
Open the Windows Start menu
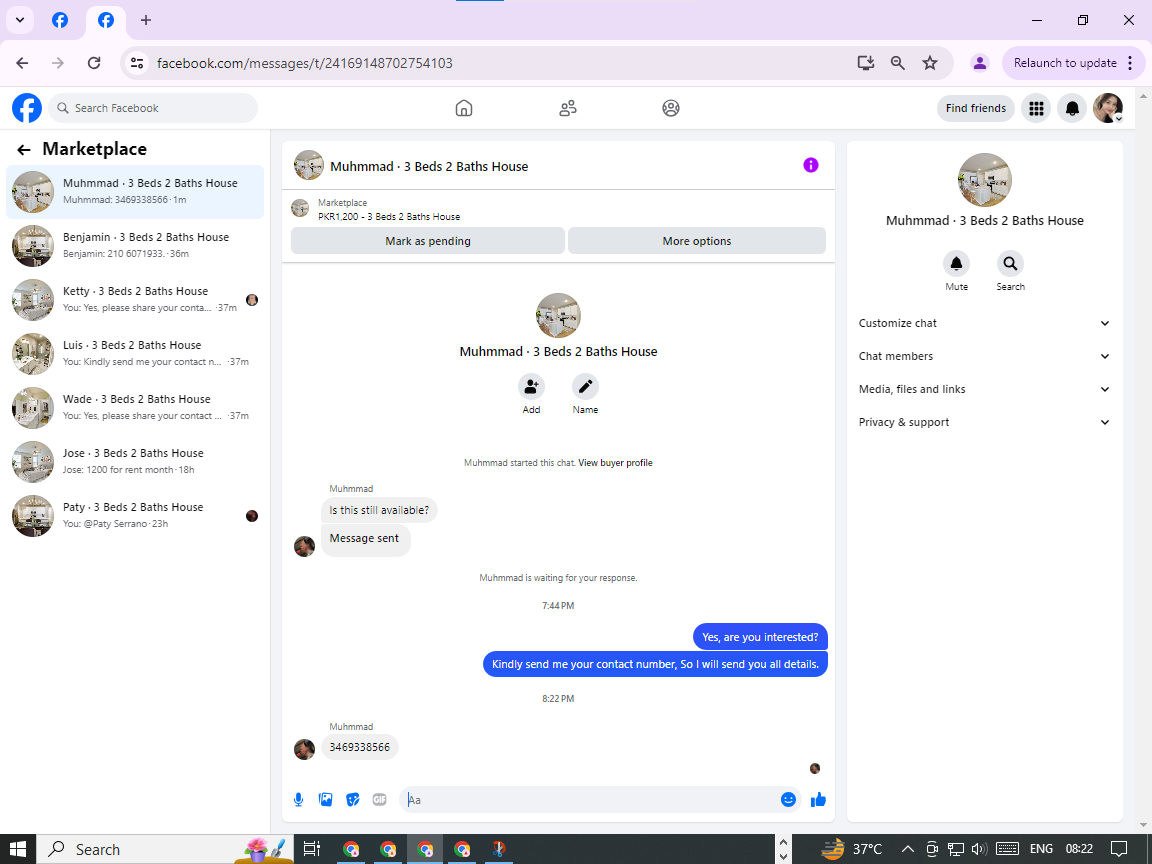(x=18, y=849)
